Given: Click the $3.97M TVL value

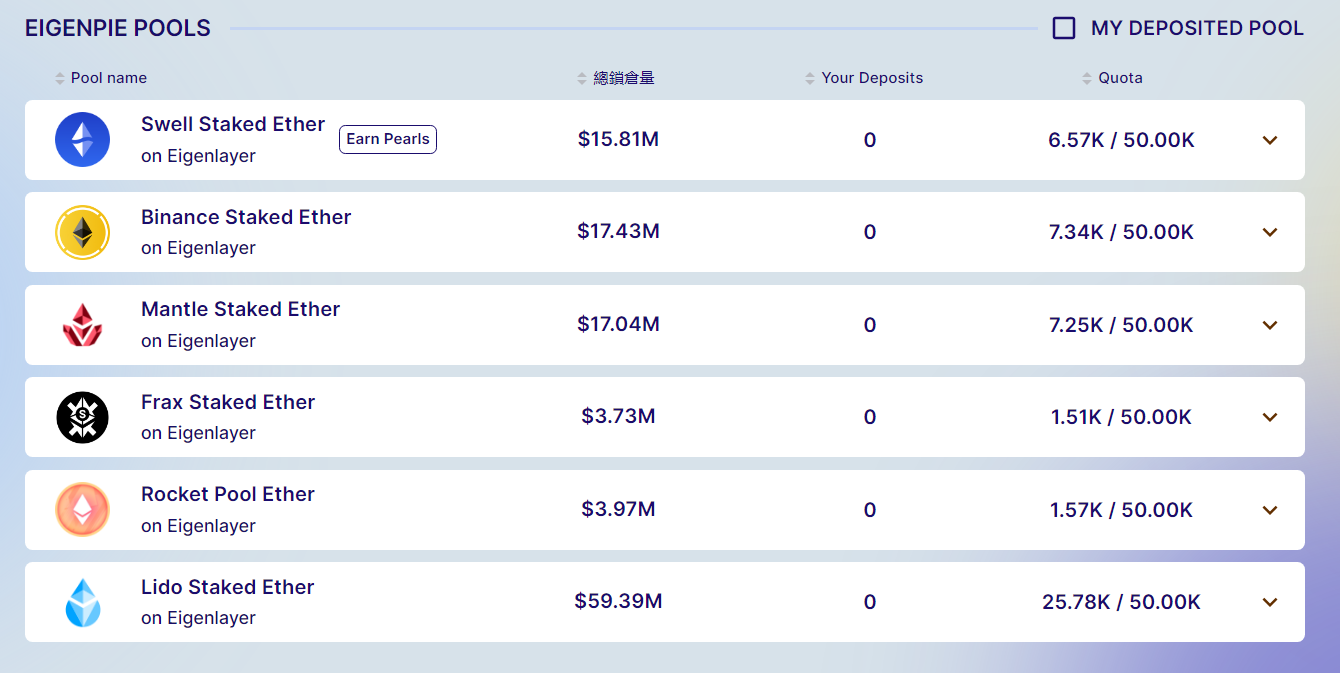Looking at the screenshot, I should click(618, 509).
